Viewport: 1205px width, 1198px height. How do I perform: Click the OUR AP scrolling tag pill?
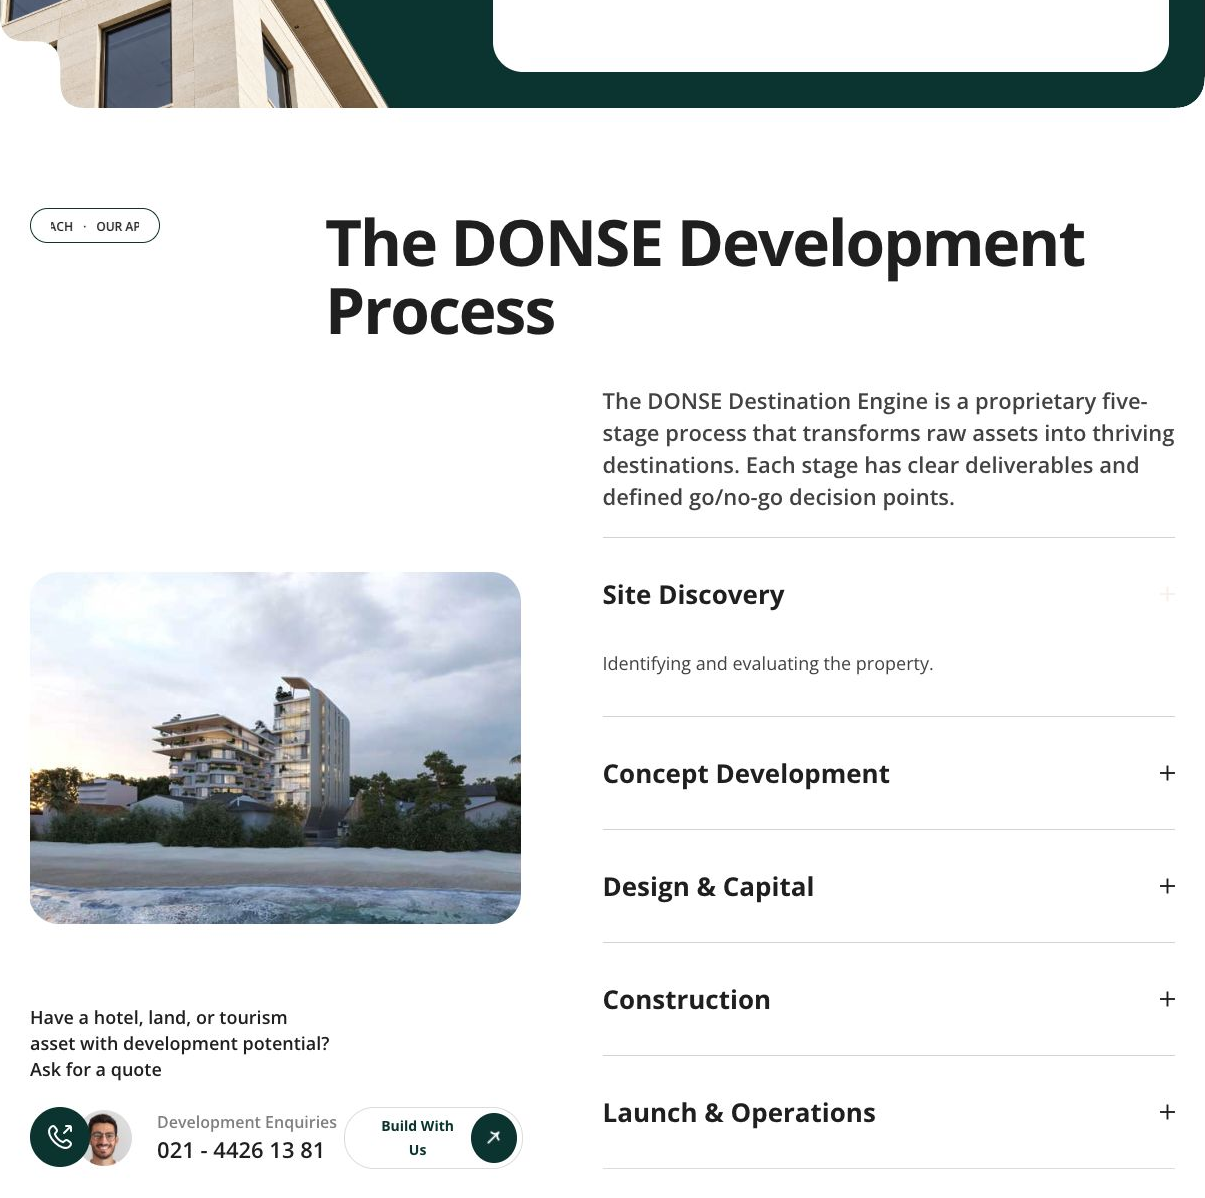pyautogui.click(x=95, y=226)
